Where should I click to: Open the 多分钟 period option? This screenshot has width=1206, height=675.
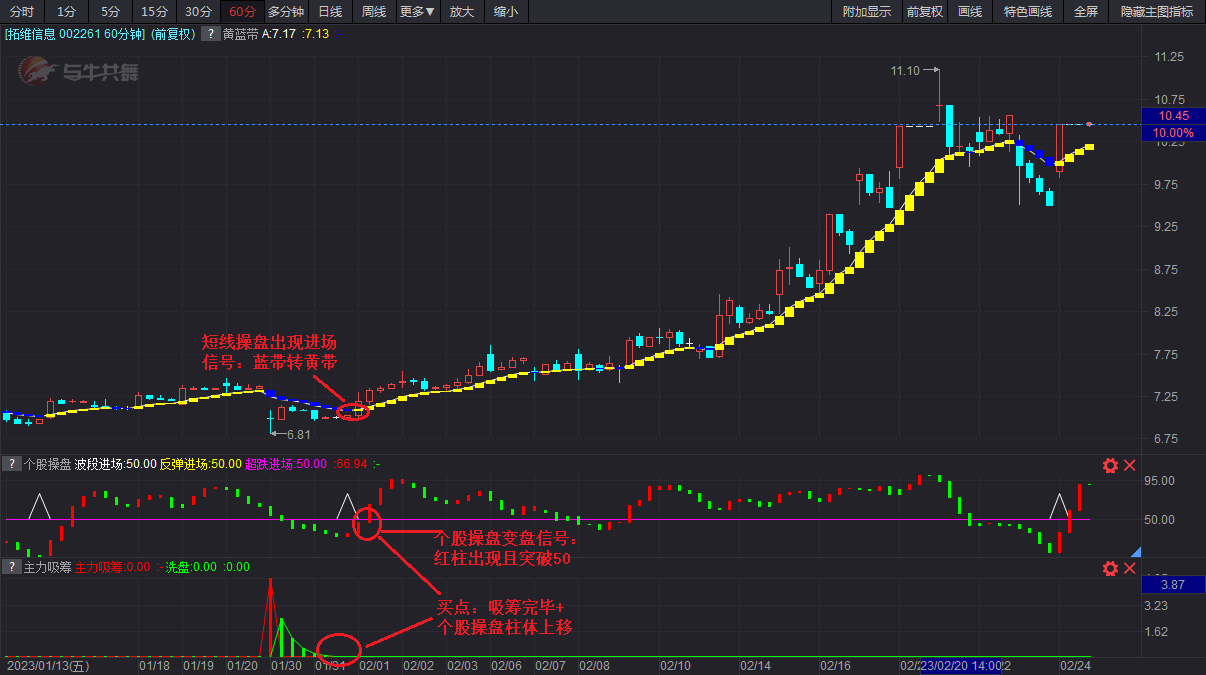[x=286, y=12]
